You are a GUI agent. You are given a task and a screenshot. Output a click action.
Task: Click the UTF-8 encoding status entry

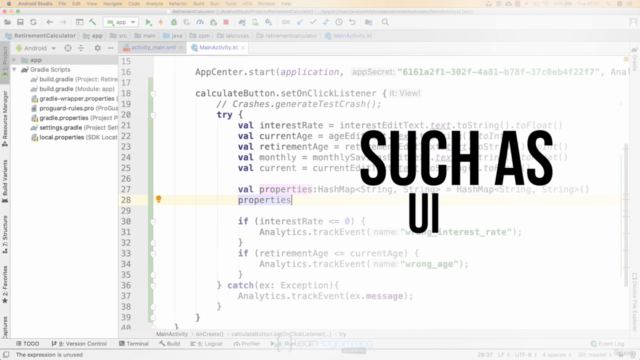point(524,355)
